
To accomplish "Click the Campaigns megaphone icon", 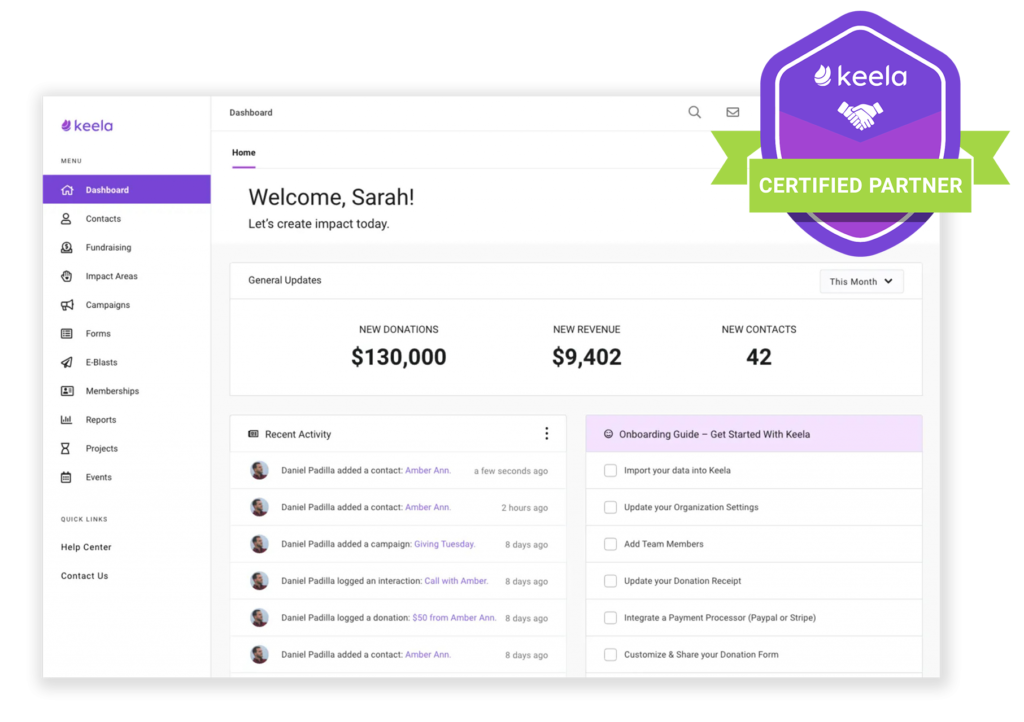I will [67, 305].
